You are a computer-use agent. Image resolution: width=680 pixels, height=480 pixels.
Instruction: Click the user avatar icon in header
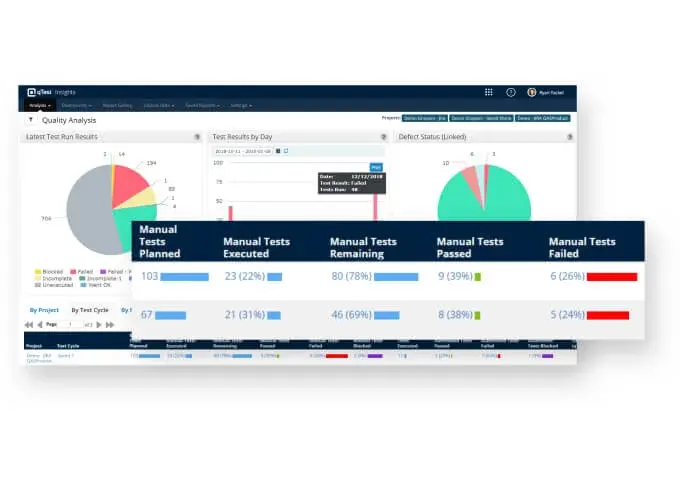532,92
